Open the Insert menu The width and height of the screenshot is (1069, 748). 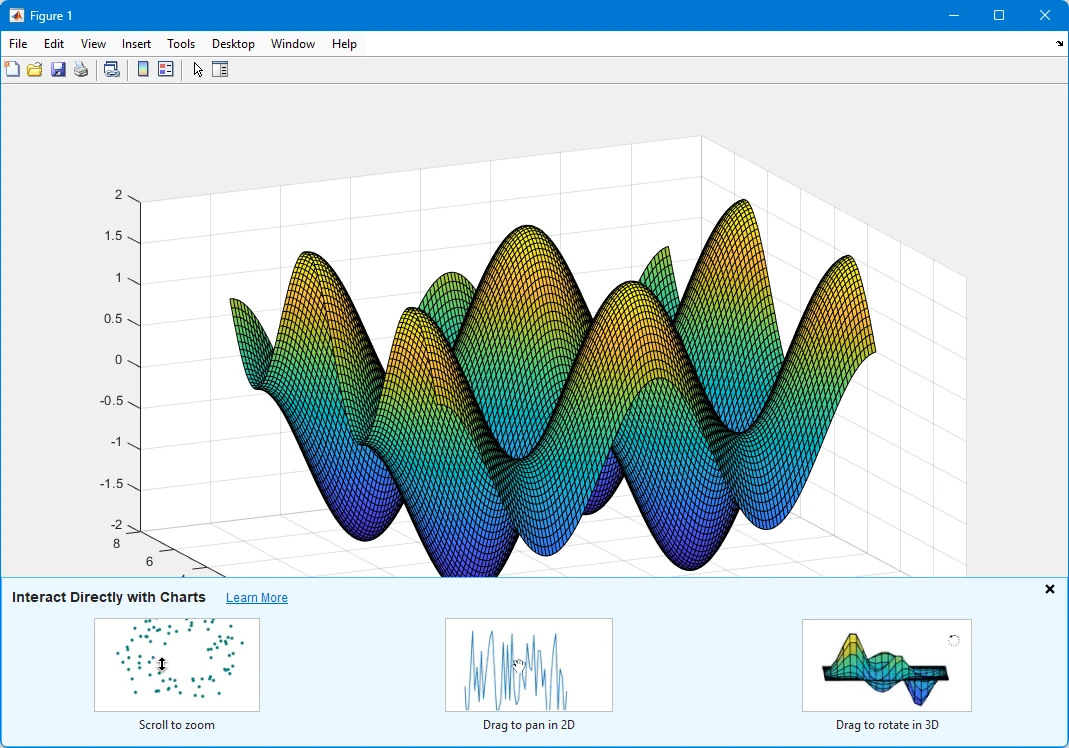point(136,44)
